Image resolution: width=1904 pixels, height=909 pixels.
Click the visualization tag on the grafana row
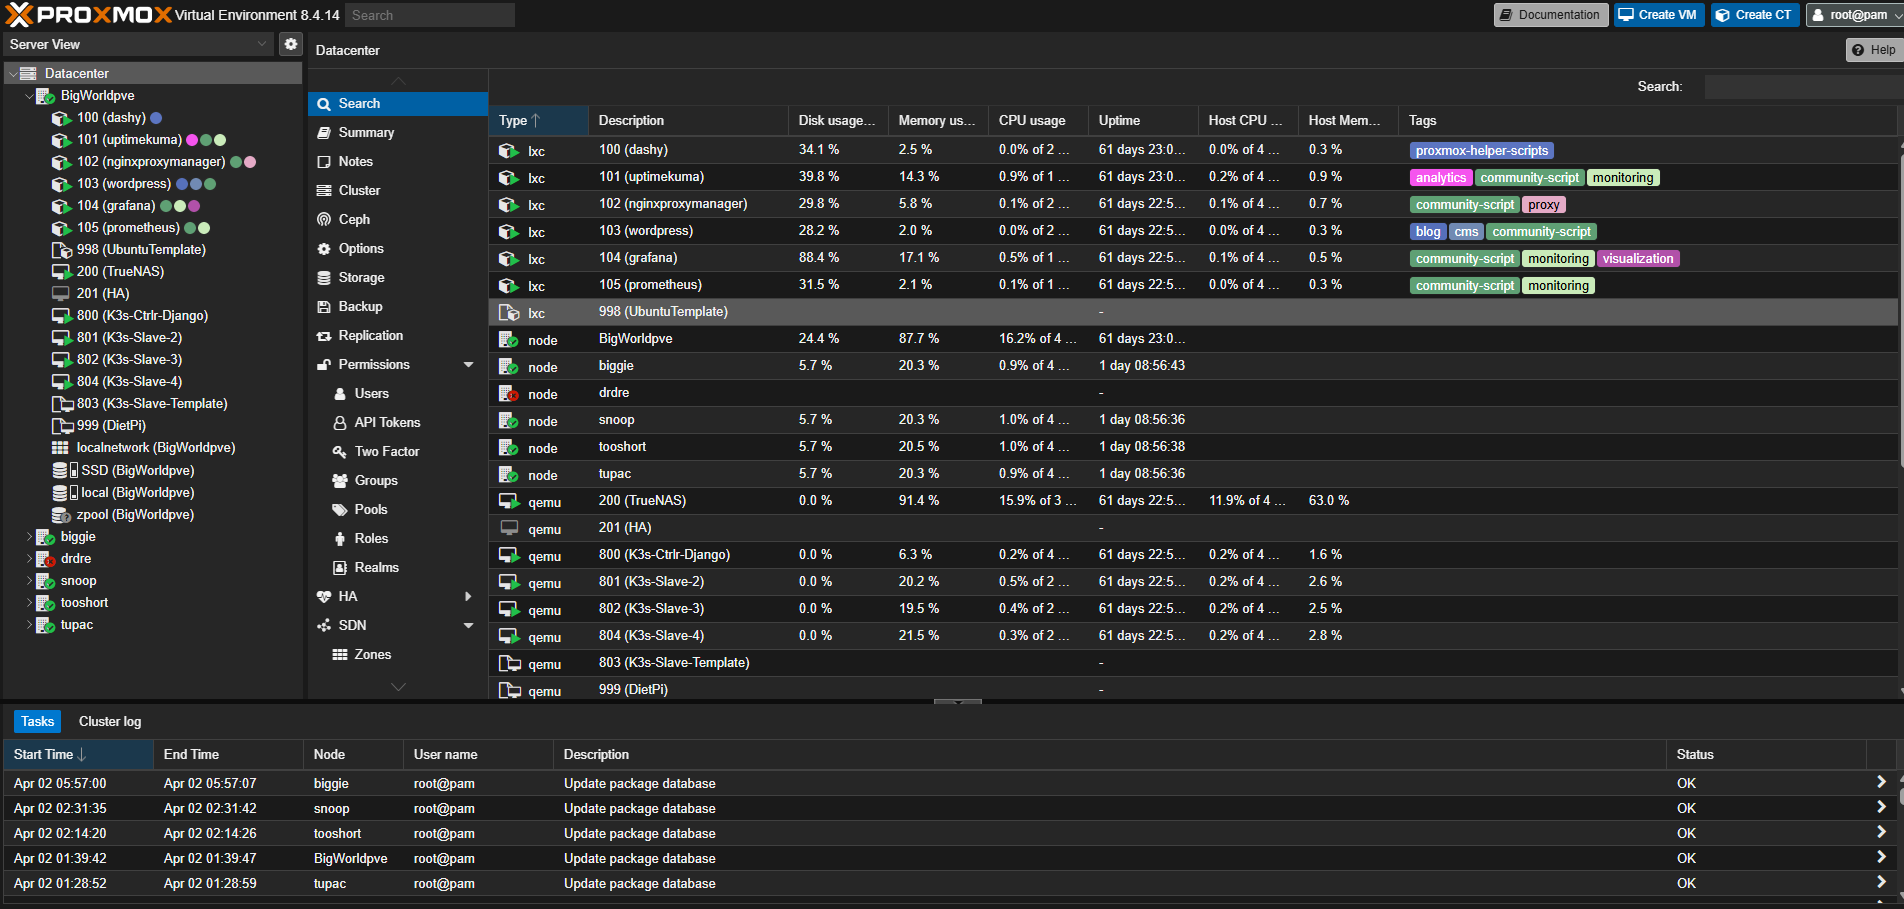click(x=1637, y=259)
